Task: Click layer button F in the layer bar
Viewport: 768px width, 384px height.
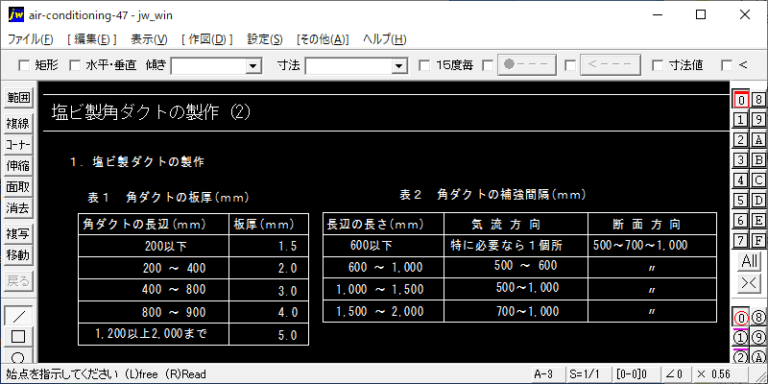Action: (x=758, y=240)
